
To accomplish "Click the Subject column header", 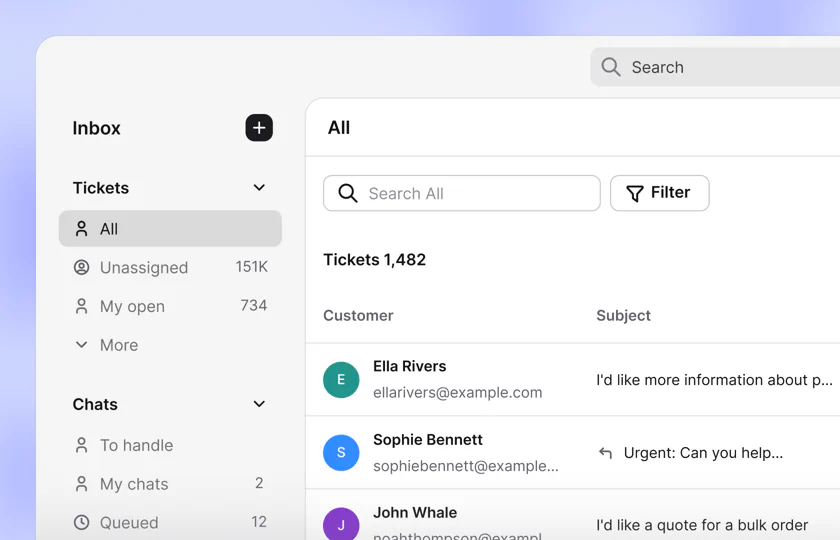I will [x=624, y=316].
